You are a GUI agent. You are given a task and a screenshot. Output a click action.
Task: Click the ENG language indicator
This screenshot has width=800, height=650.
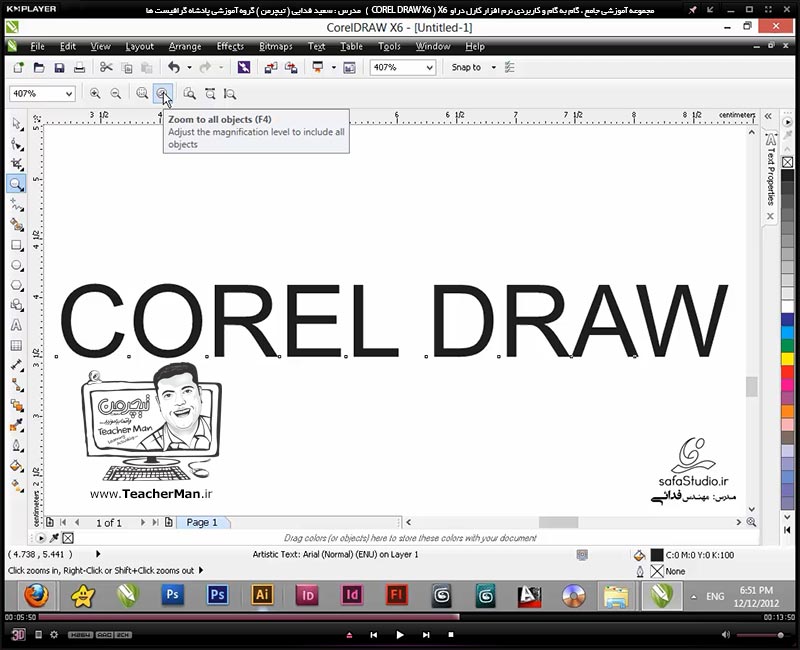715,596
